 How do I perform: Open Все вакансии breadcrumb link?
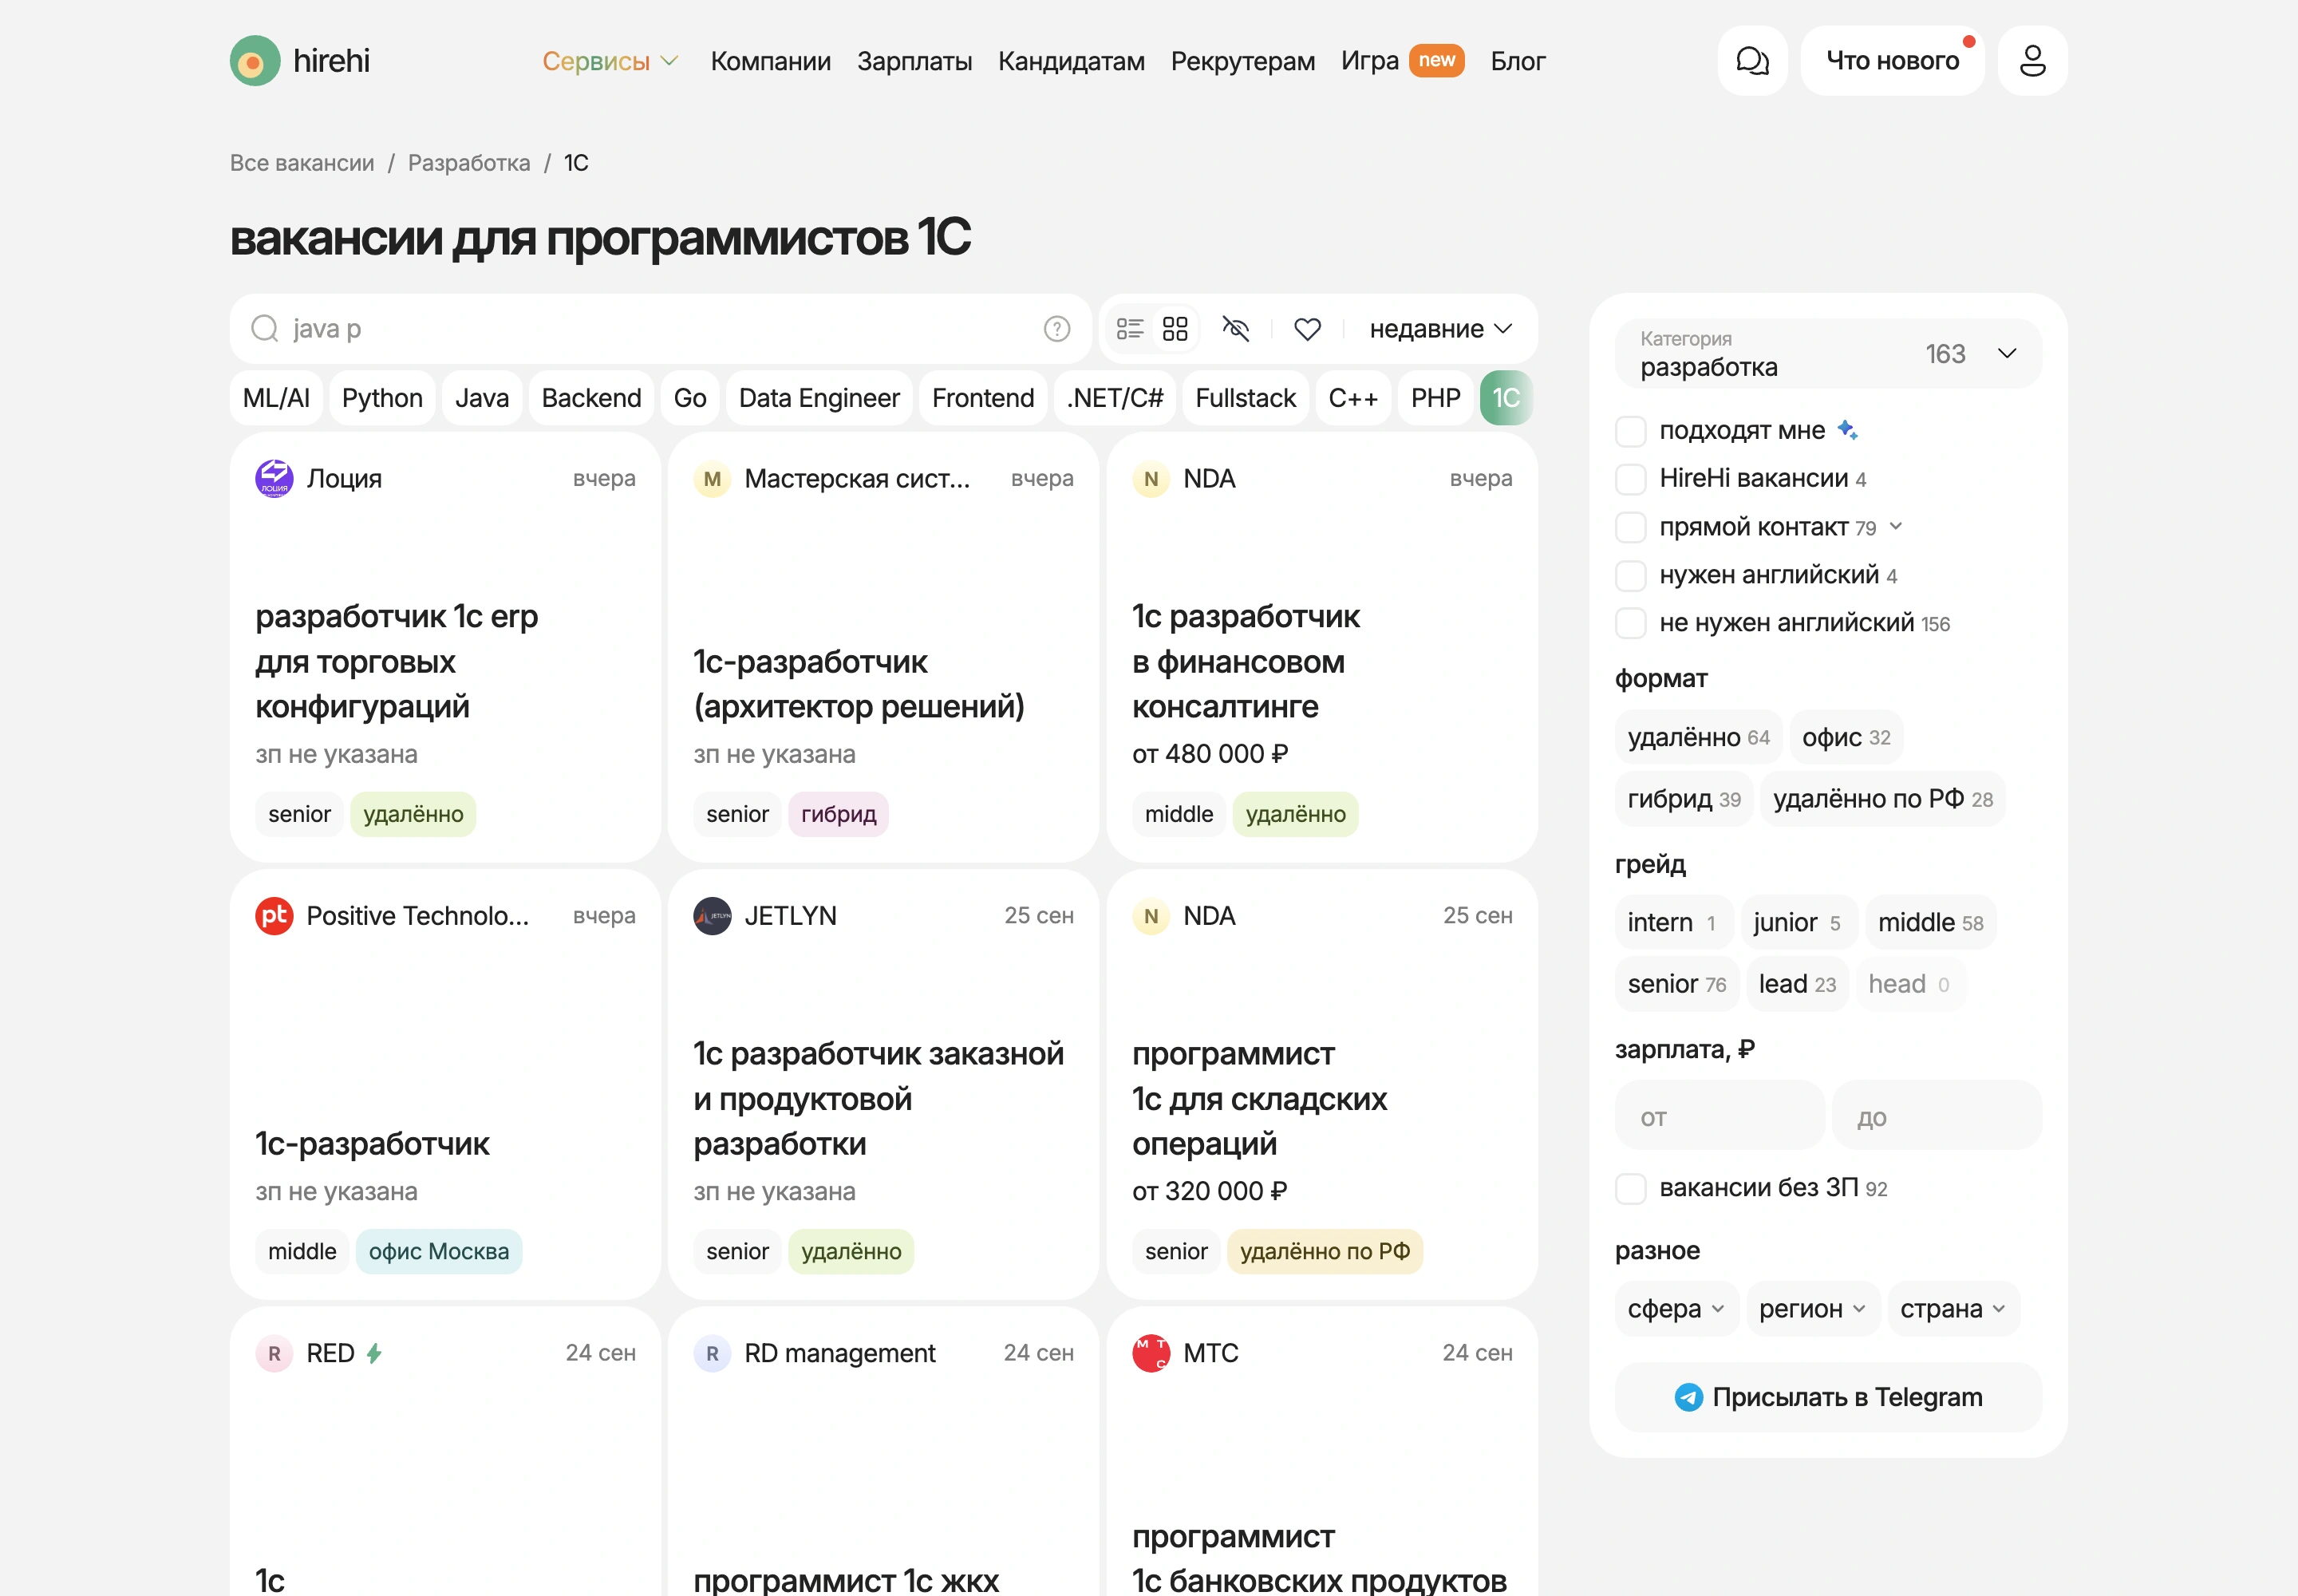pos(302,163)
